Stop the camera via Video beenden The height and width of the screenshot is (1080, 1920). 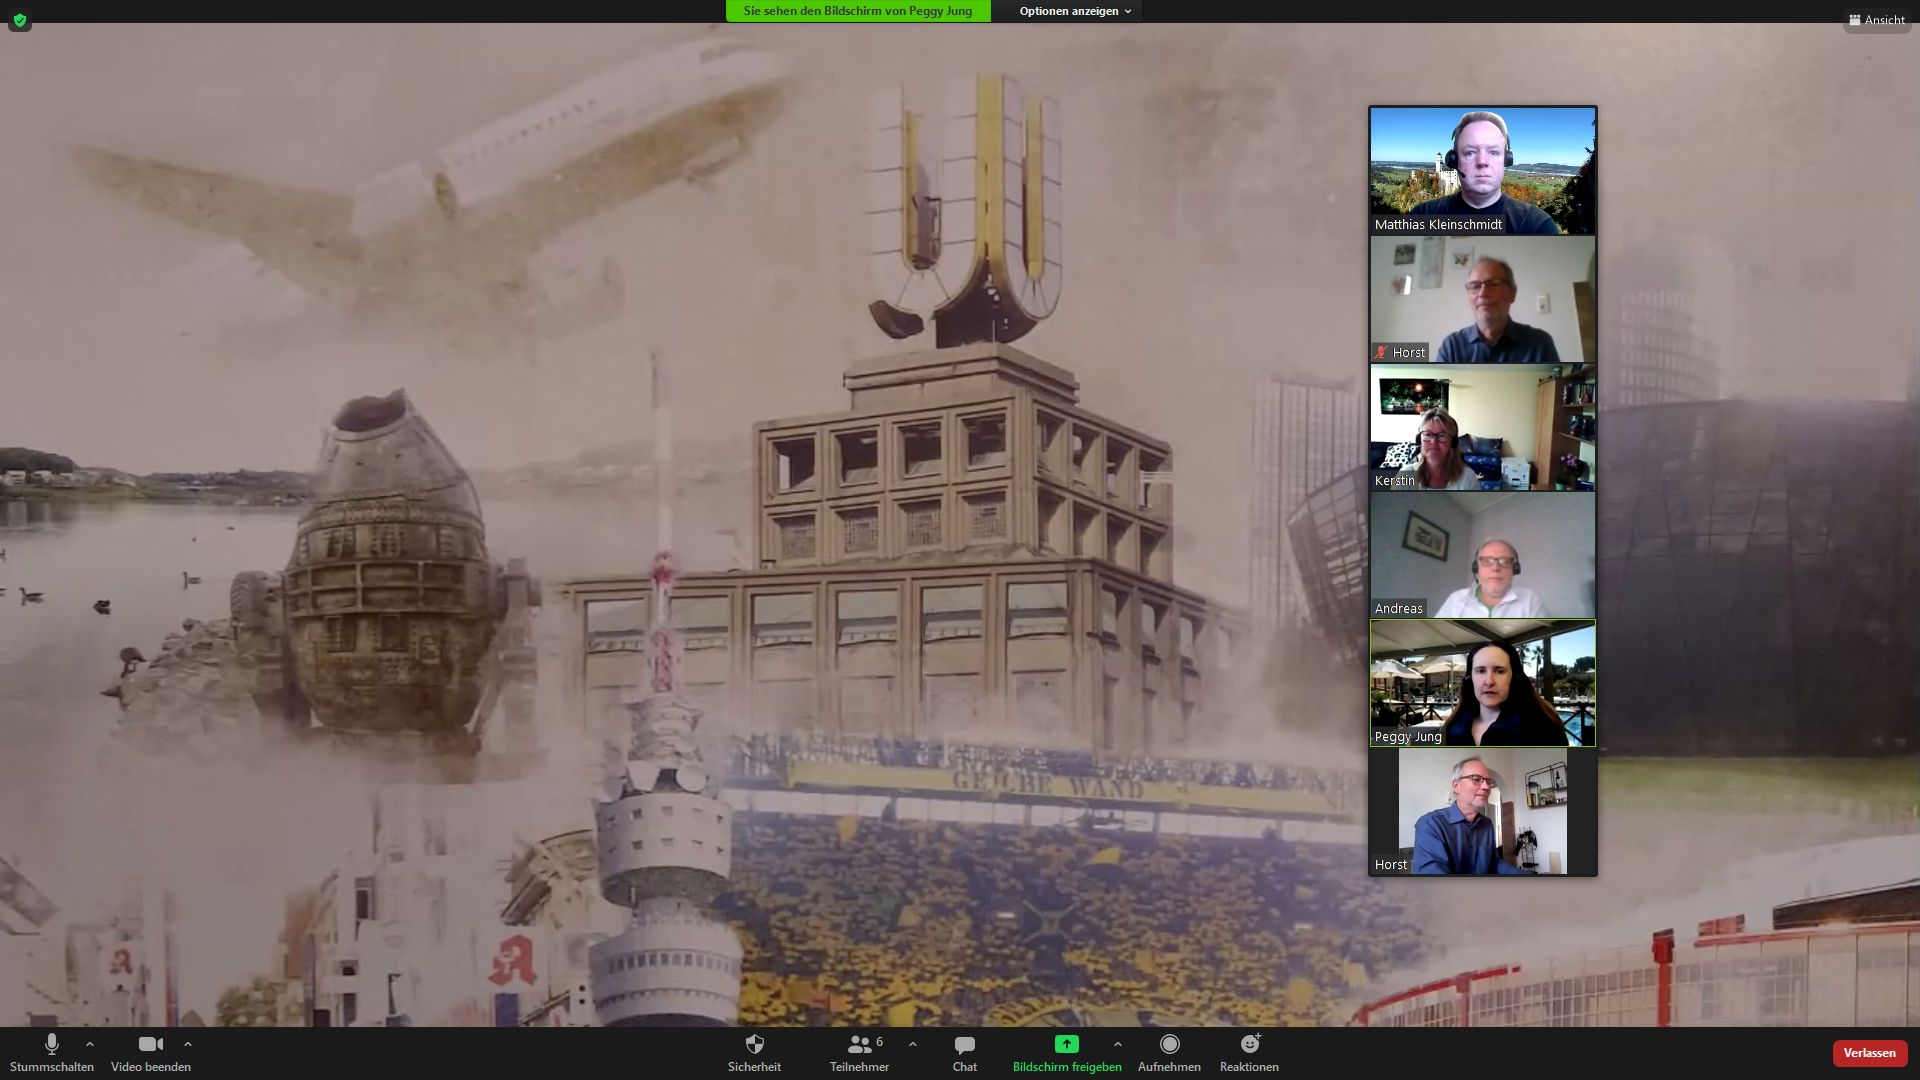[x=150, y=1045]
